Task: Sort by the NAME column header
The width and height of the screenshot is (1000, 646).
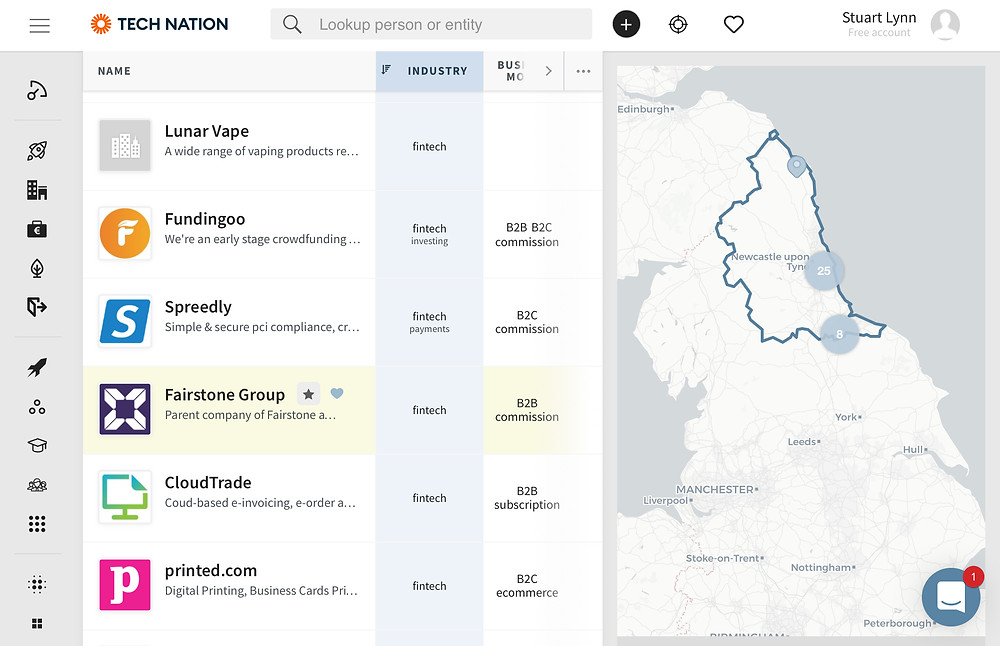Action: coord(114,71)
